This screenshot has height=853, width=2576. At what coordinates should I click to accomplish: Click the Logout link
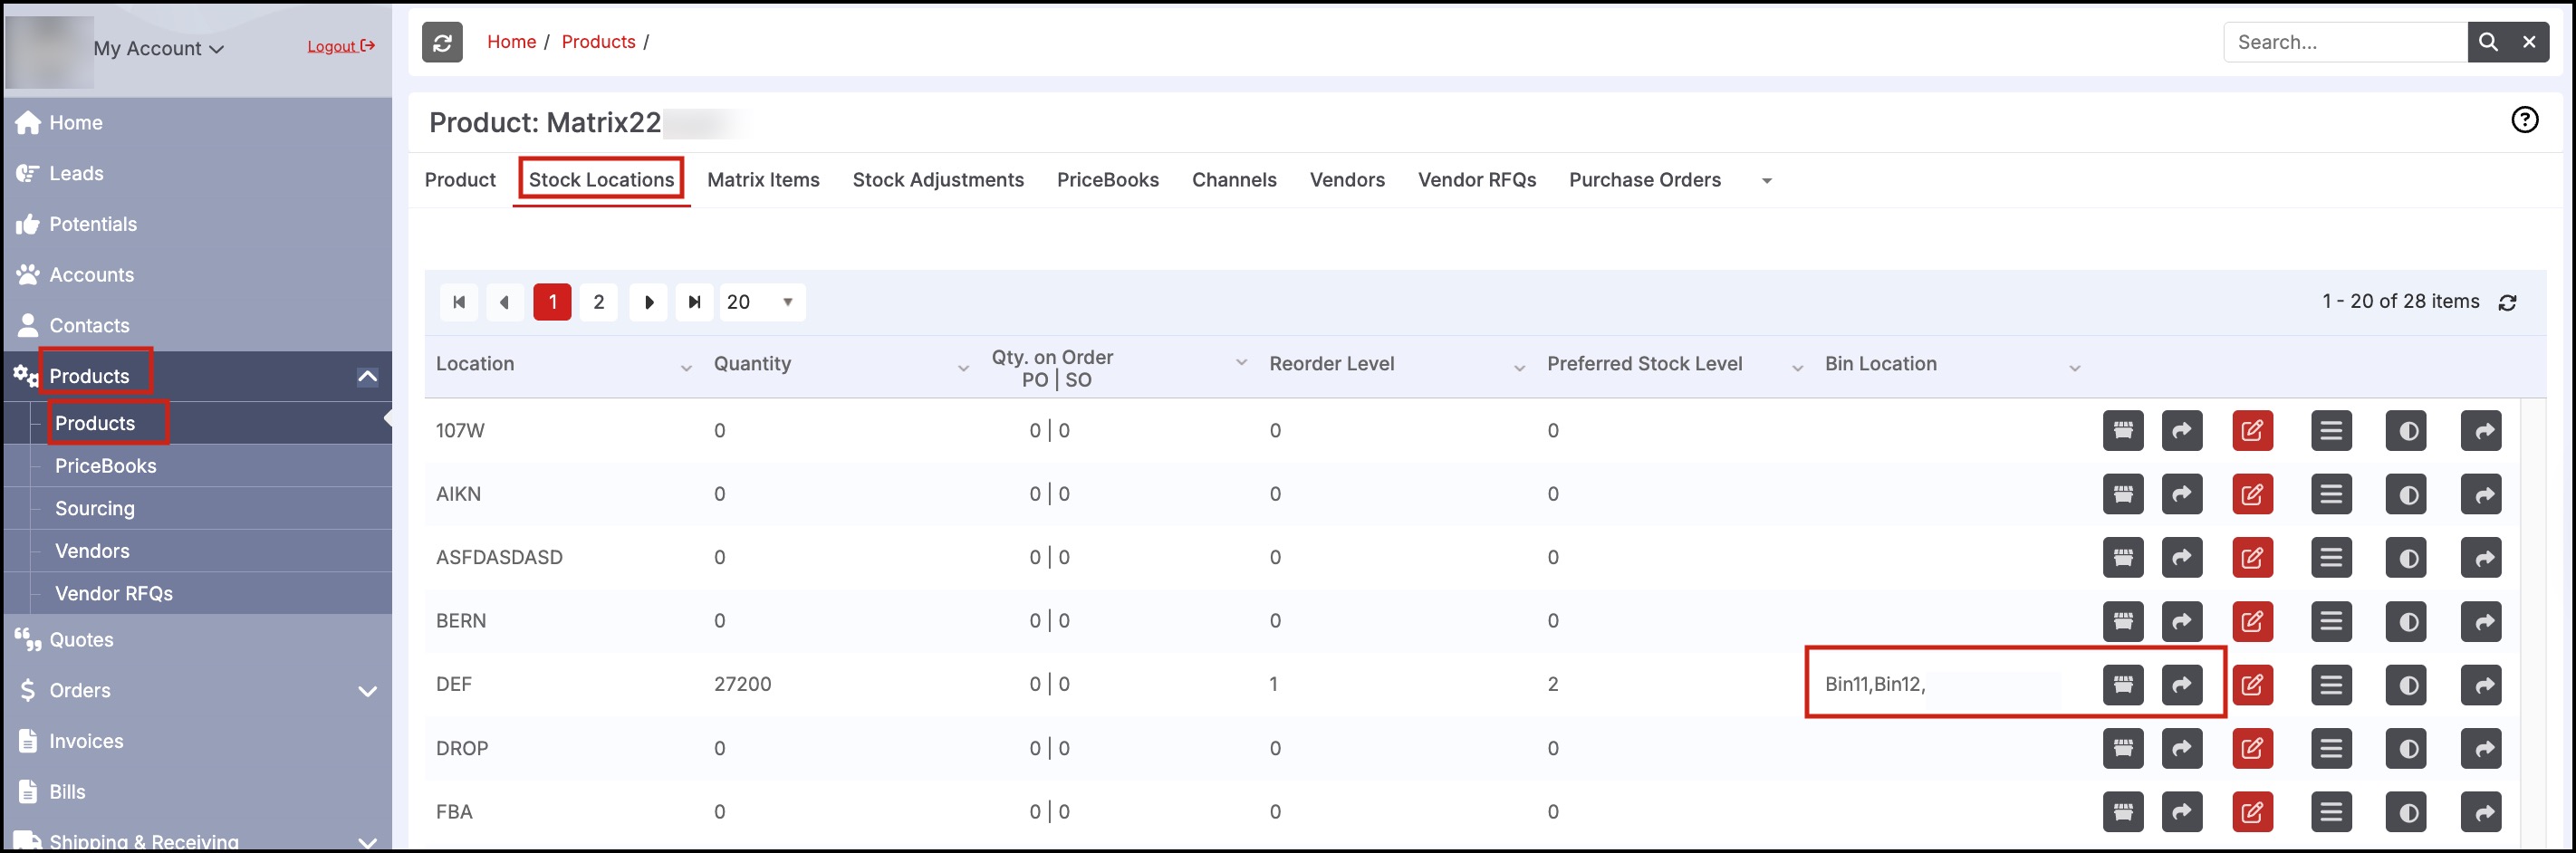coord(341,46)
